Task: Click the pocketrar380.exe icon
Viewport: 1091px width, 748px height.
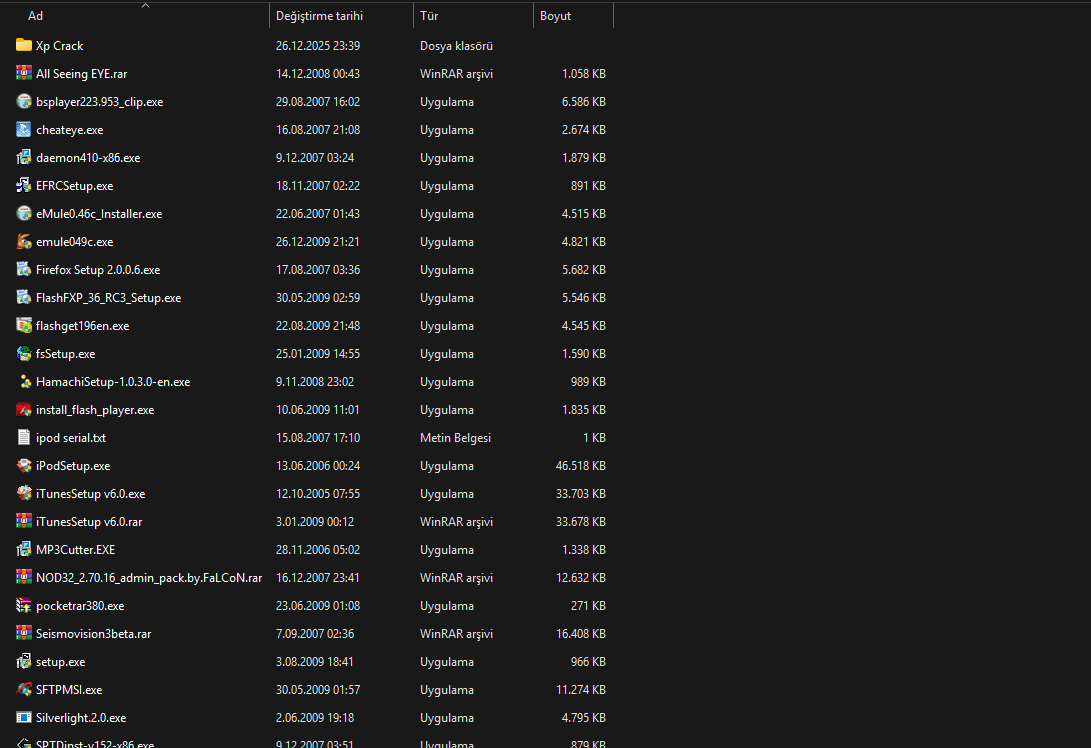Action: [24, 605]
